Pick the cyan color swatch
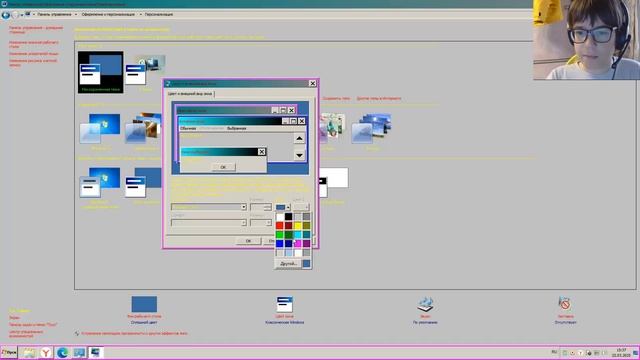This screenshot has width=640, height=360. coord(298,234)
